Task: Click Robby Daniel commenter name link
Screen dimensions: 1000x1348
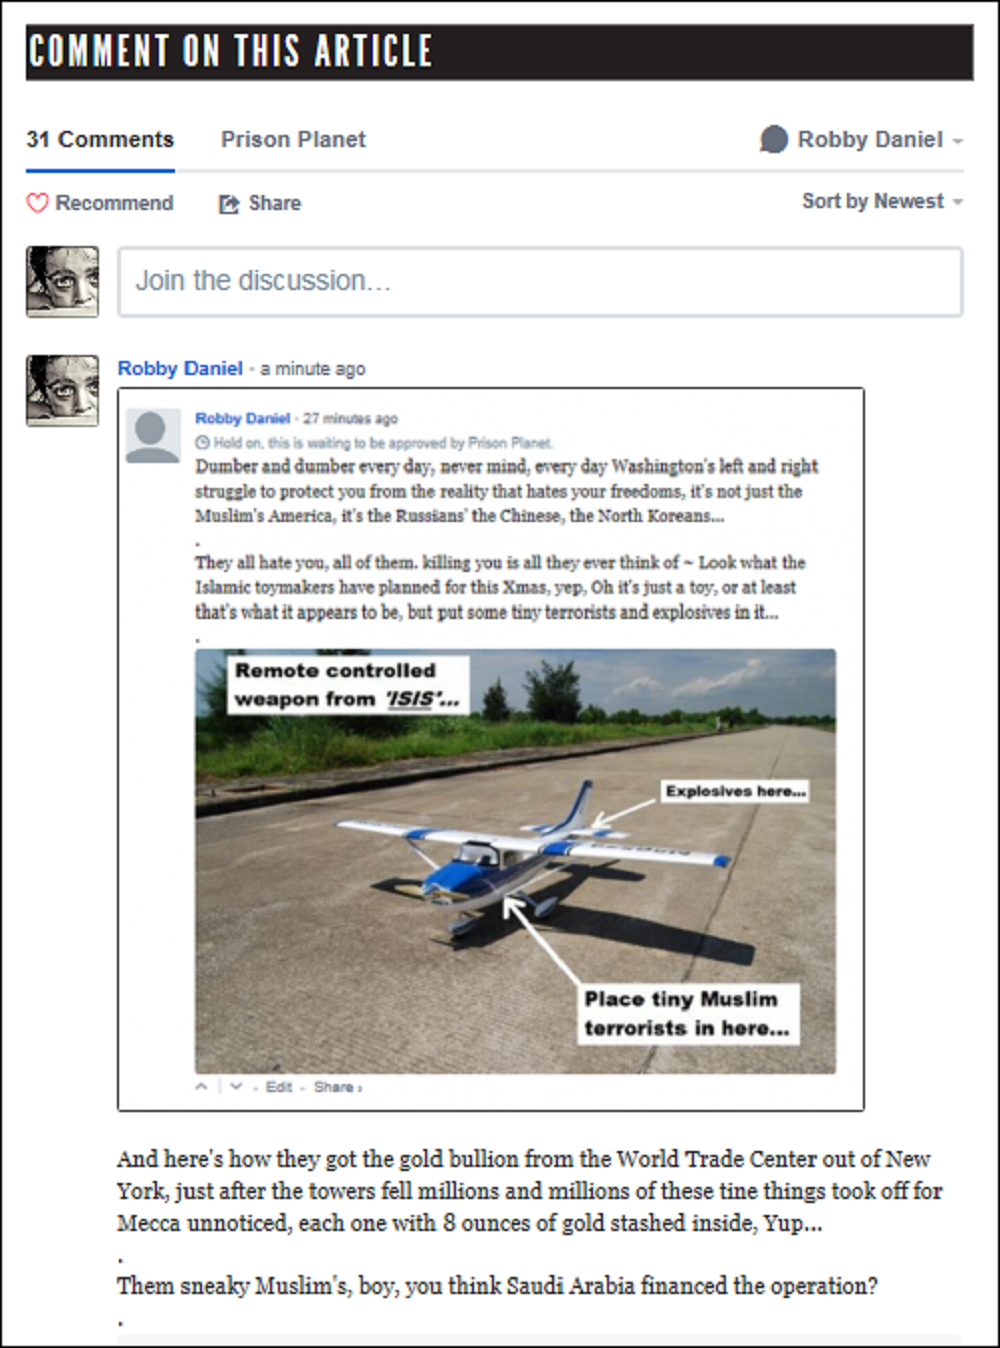Action: point(180,368)
